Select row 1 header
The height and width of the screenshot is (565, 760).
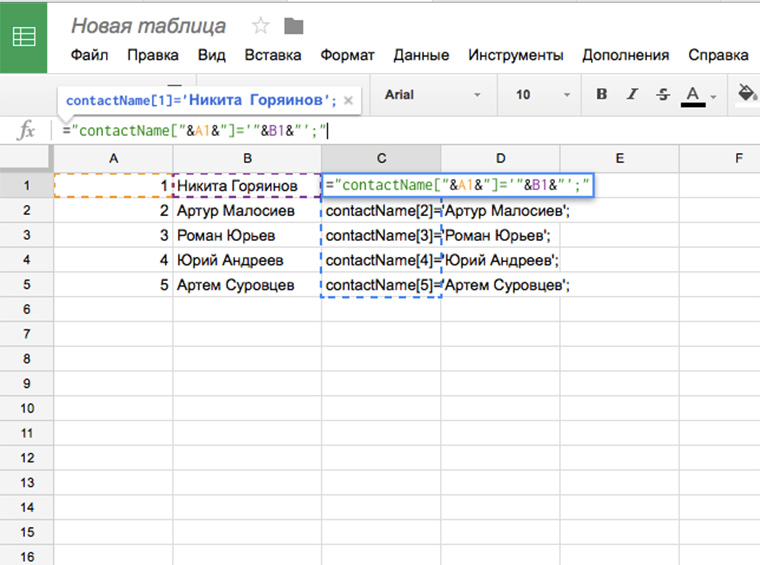point(27,185)
